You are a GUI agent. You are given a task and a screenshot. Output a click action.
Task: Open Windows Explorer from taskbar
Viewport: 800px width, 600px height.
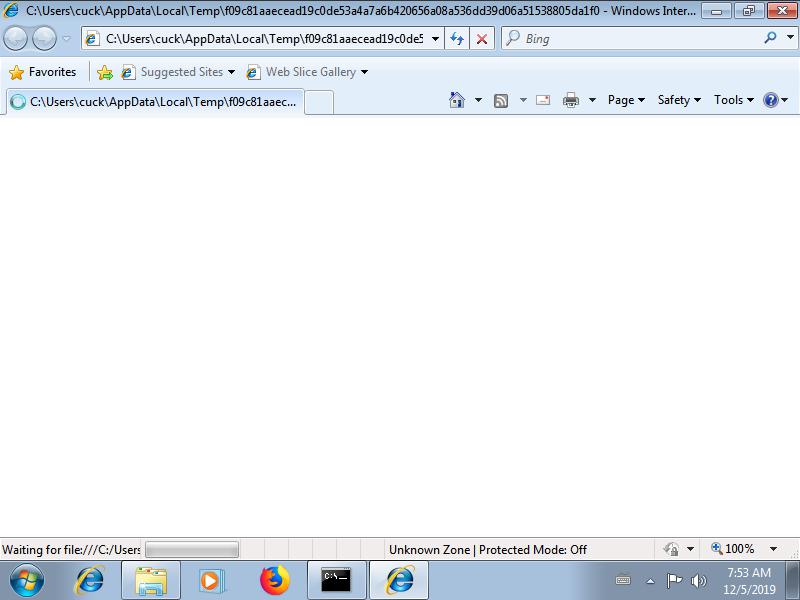151,581
